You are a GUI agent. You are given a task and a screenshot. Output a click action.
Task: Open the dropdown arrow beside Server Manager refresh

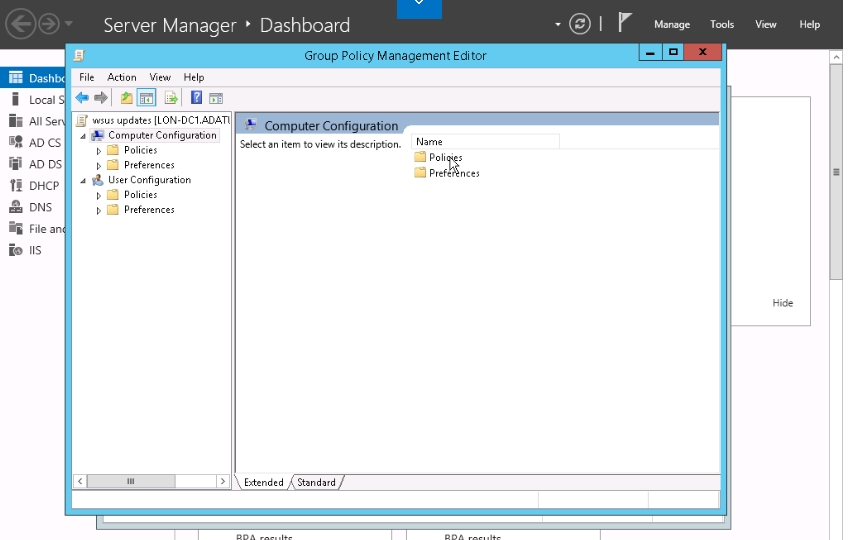click(x=558, y=24)
